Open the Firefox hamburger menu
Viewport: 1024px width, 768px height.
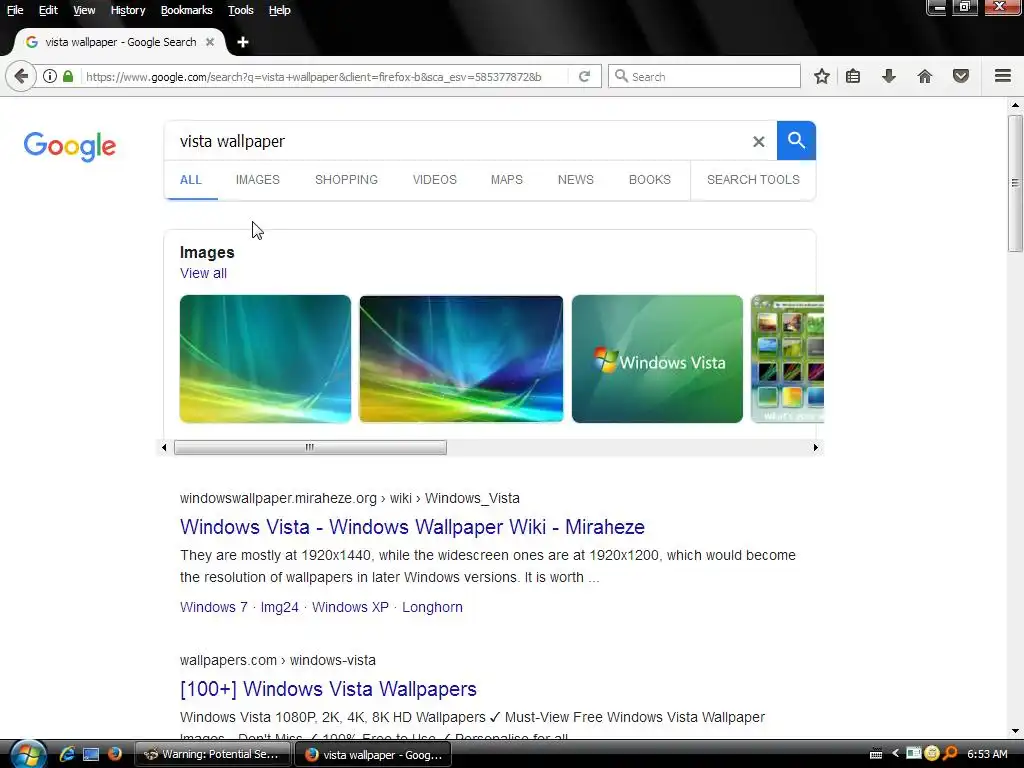[x=1003, y=76]
